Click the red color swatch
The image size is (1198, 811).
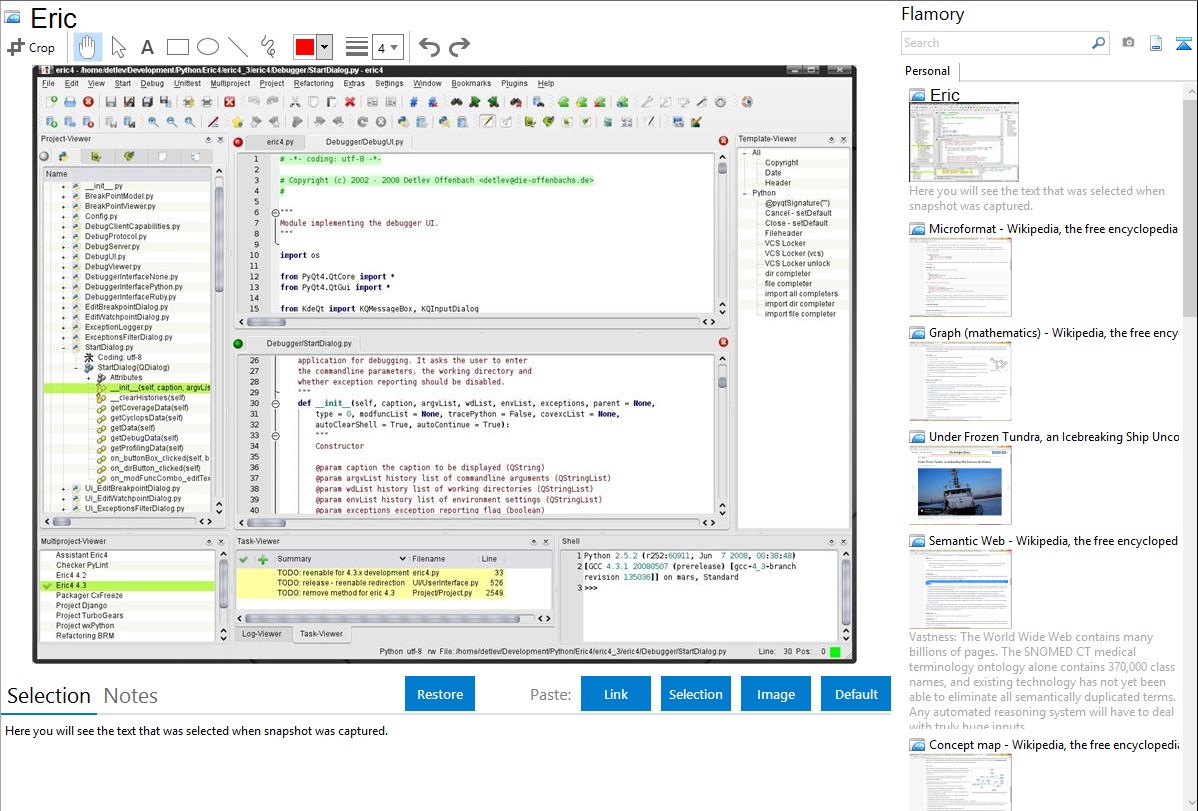(x=305, y=47)
